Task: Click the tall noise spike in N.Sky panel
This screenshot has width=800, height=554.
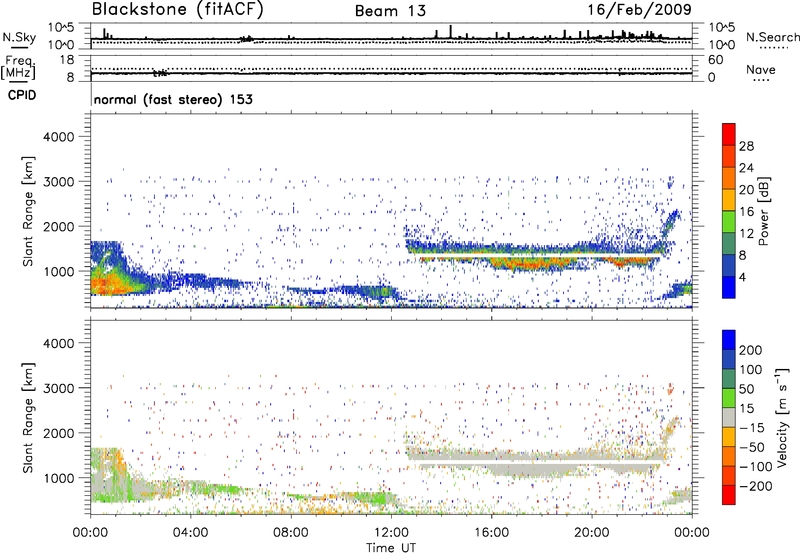Action: [451, 32]
